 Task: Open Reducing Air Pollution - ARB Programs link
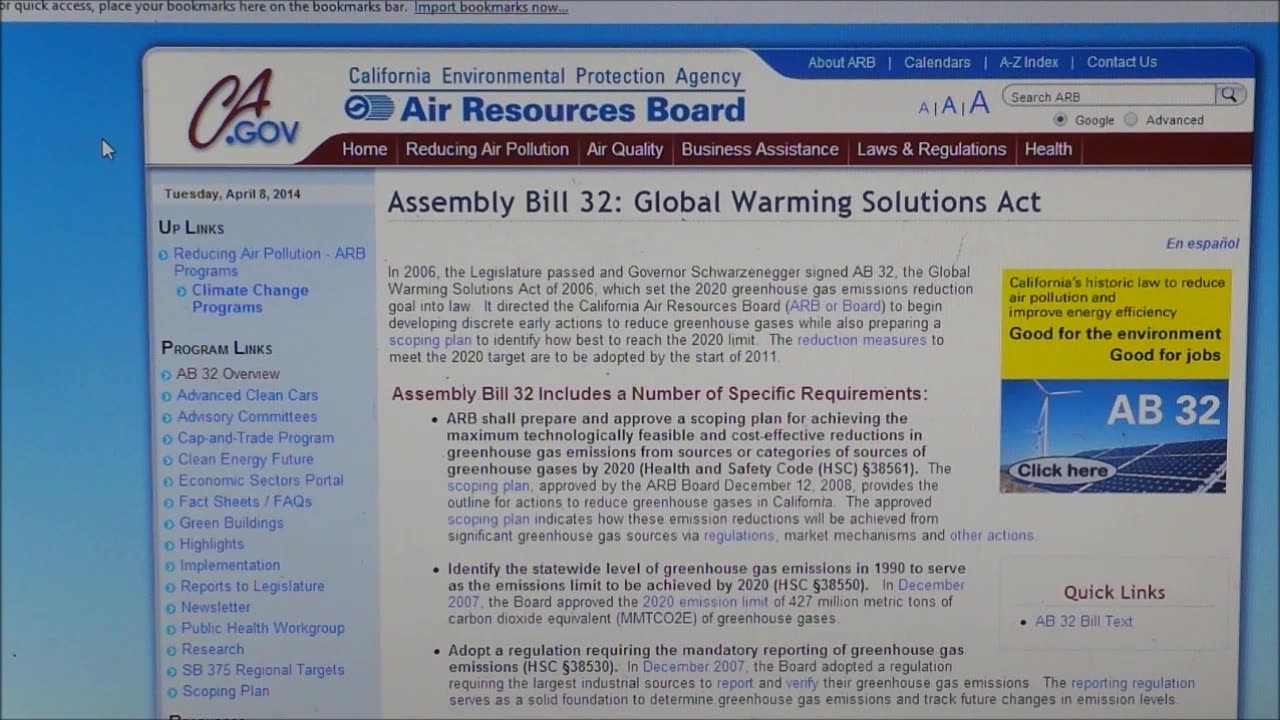point(270,262)
